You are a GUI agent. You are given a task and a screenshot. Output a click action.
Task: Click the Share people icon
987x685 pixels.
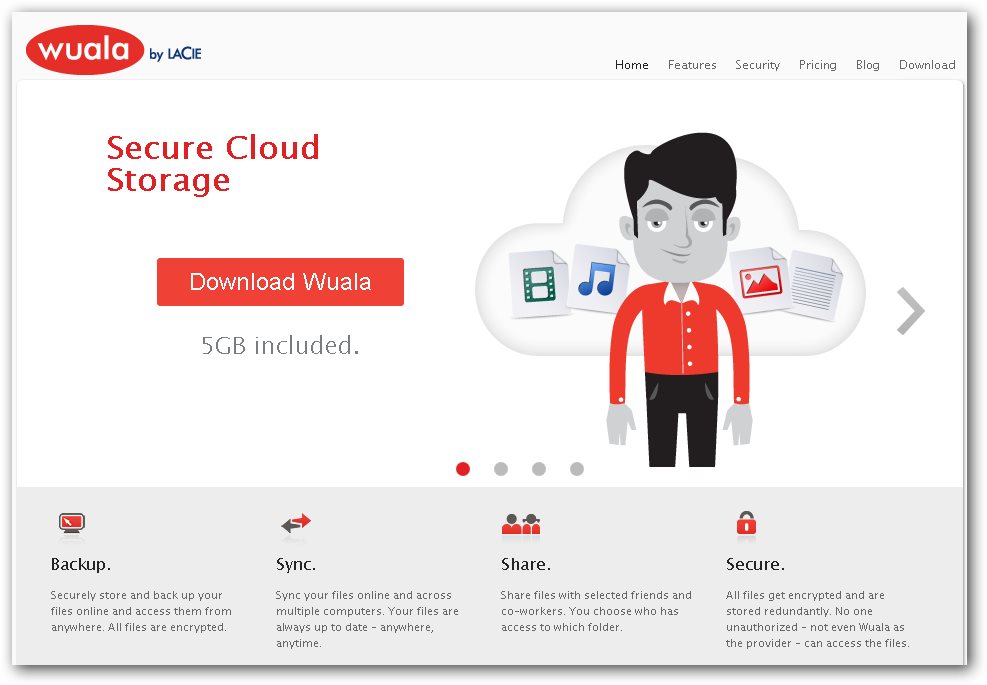click(x=521, y=524)
